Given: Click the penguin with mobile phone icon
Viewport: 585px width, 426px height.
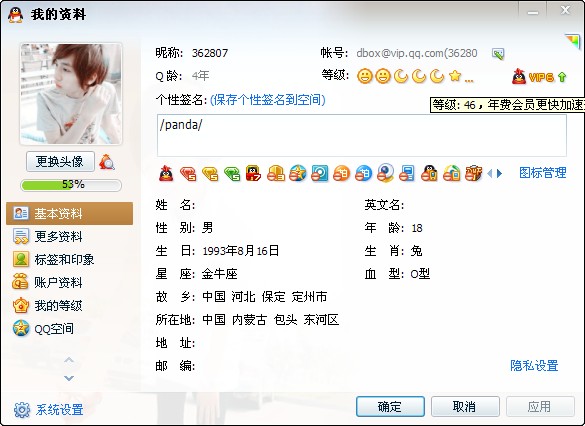Looking at the screenshot, I should 429,173.
